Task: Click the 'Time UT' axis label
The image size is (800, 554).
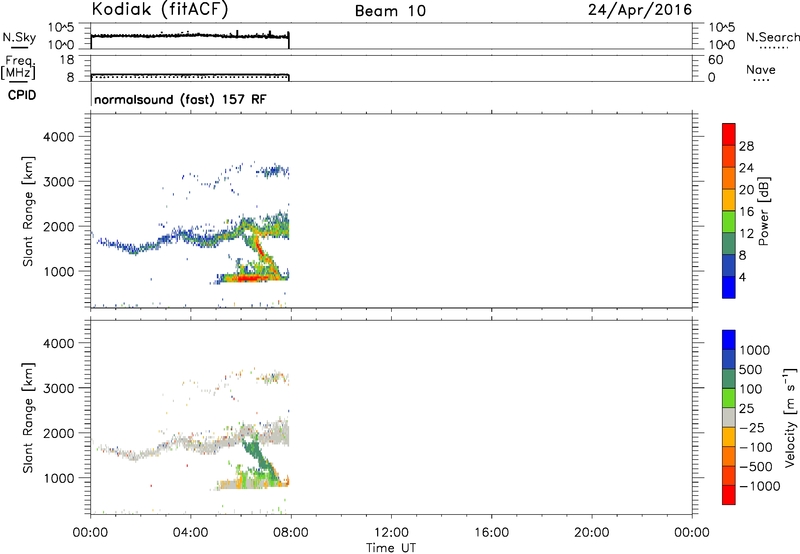Action: coord(391,548)
